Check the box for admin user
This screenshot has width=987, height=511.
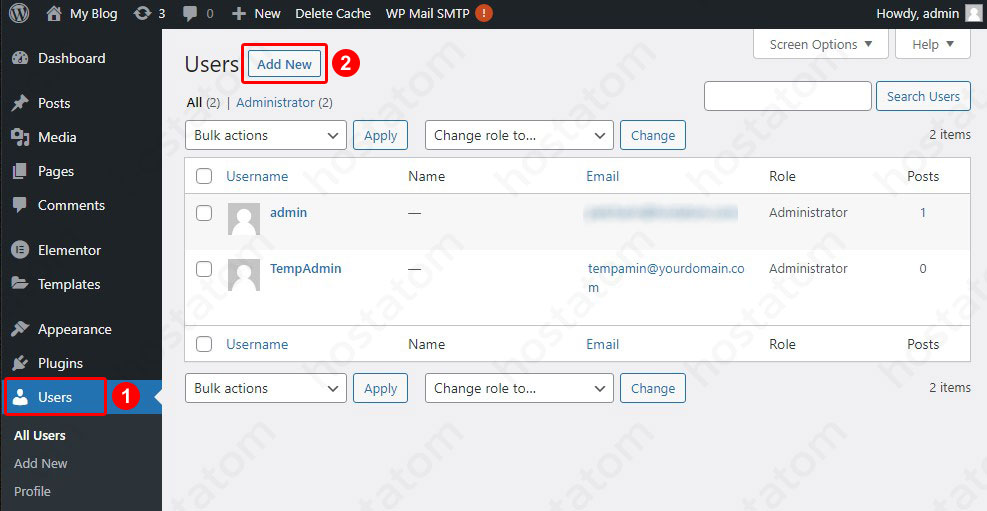204,213
